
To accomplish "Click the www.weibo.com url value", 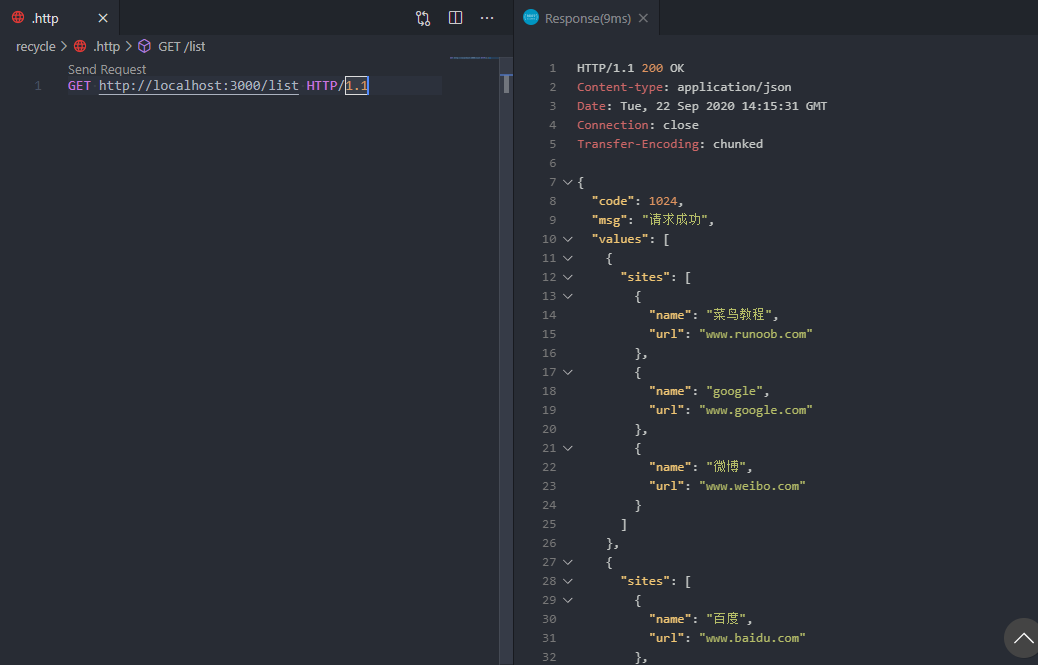I will pos(752,486).
